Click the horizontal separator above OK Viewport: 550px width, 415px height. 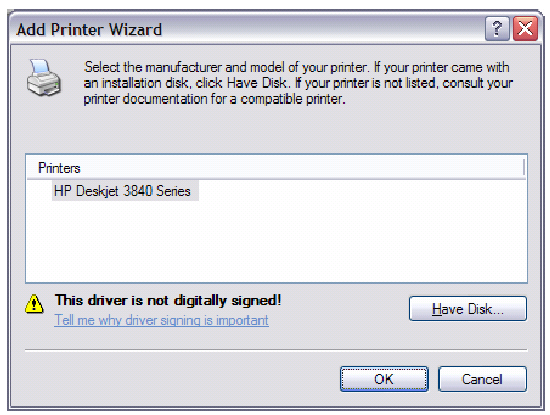(276, 350)
